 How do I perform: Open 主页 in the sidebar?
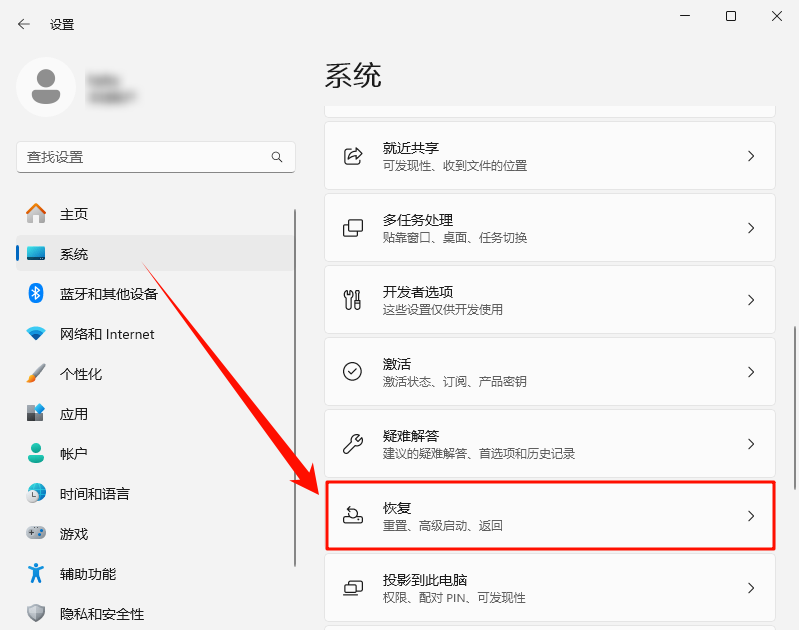click(x=155, y=214)
